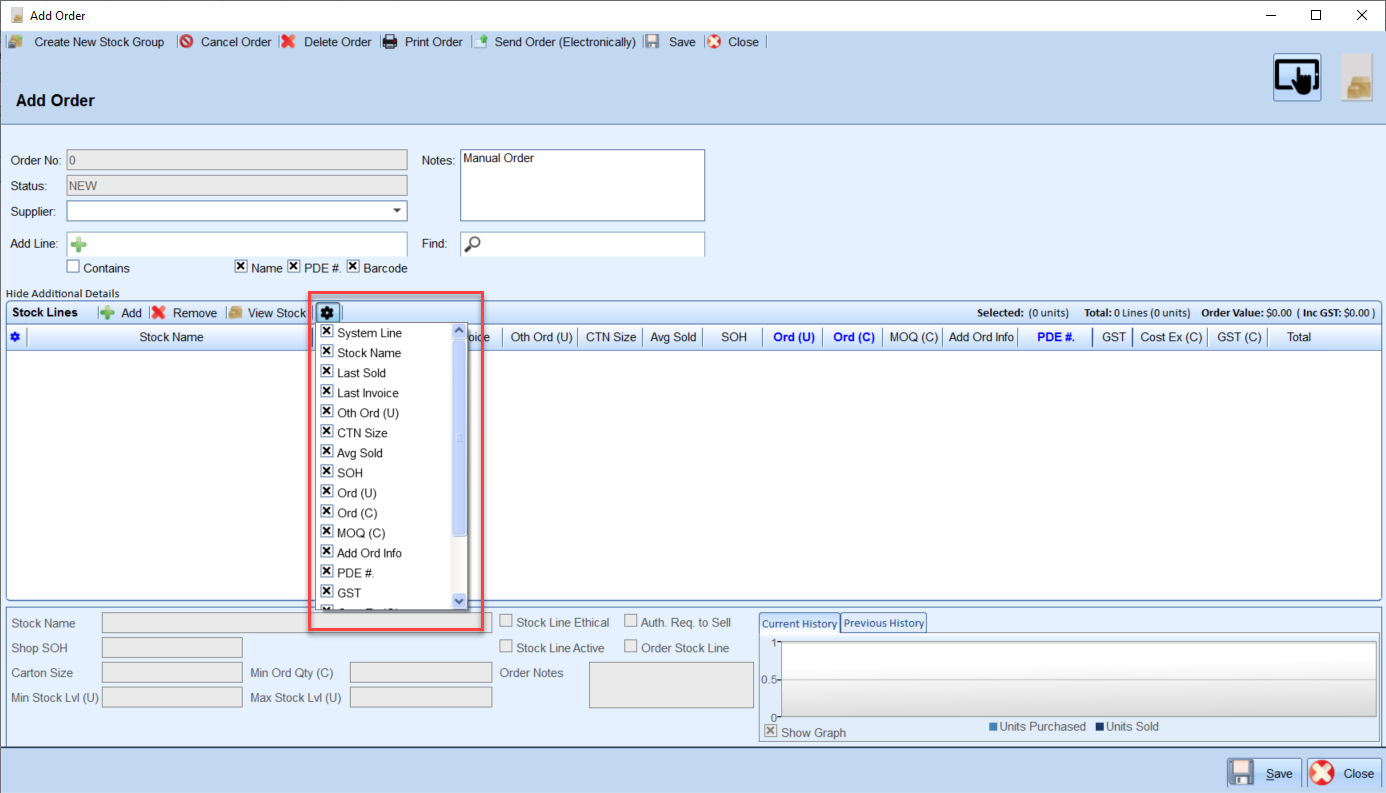This screenshot has width=1386, height=793.
Task: Click Units Purchased legend entry
Action: [1037, 727]
